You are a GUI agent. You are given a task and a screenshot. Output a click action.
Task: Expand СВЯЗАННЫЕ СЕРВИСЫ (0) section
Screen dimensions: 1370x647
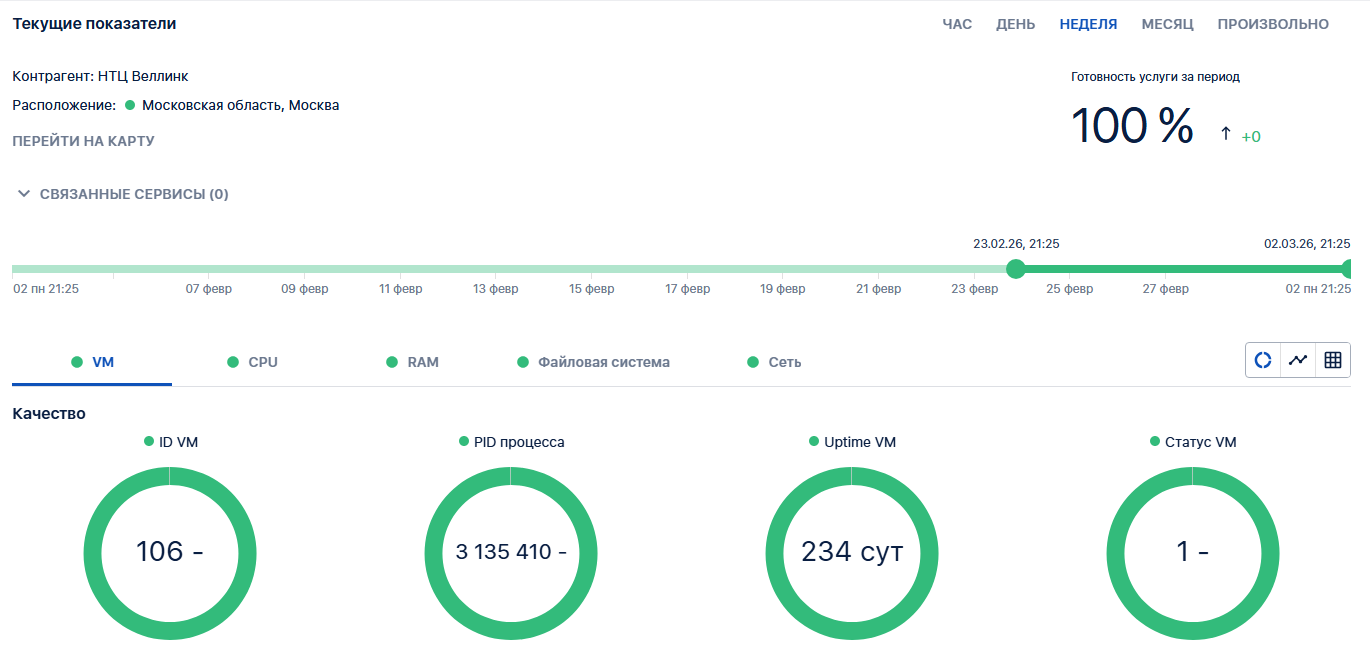tap(122, 194)
